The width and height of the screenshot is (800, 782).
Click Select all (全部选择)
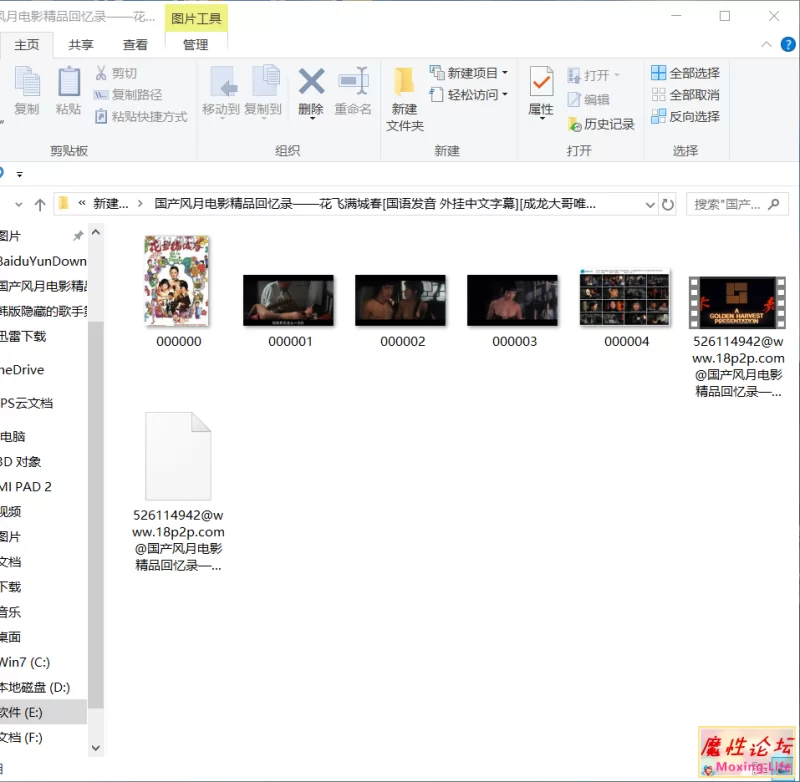tap(685, 73)
